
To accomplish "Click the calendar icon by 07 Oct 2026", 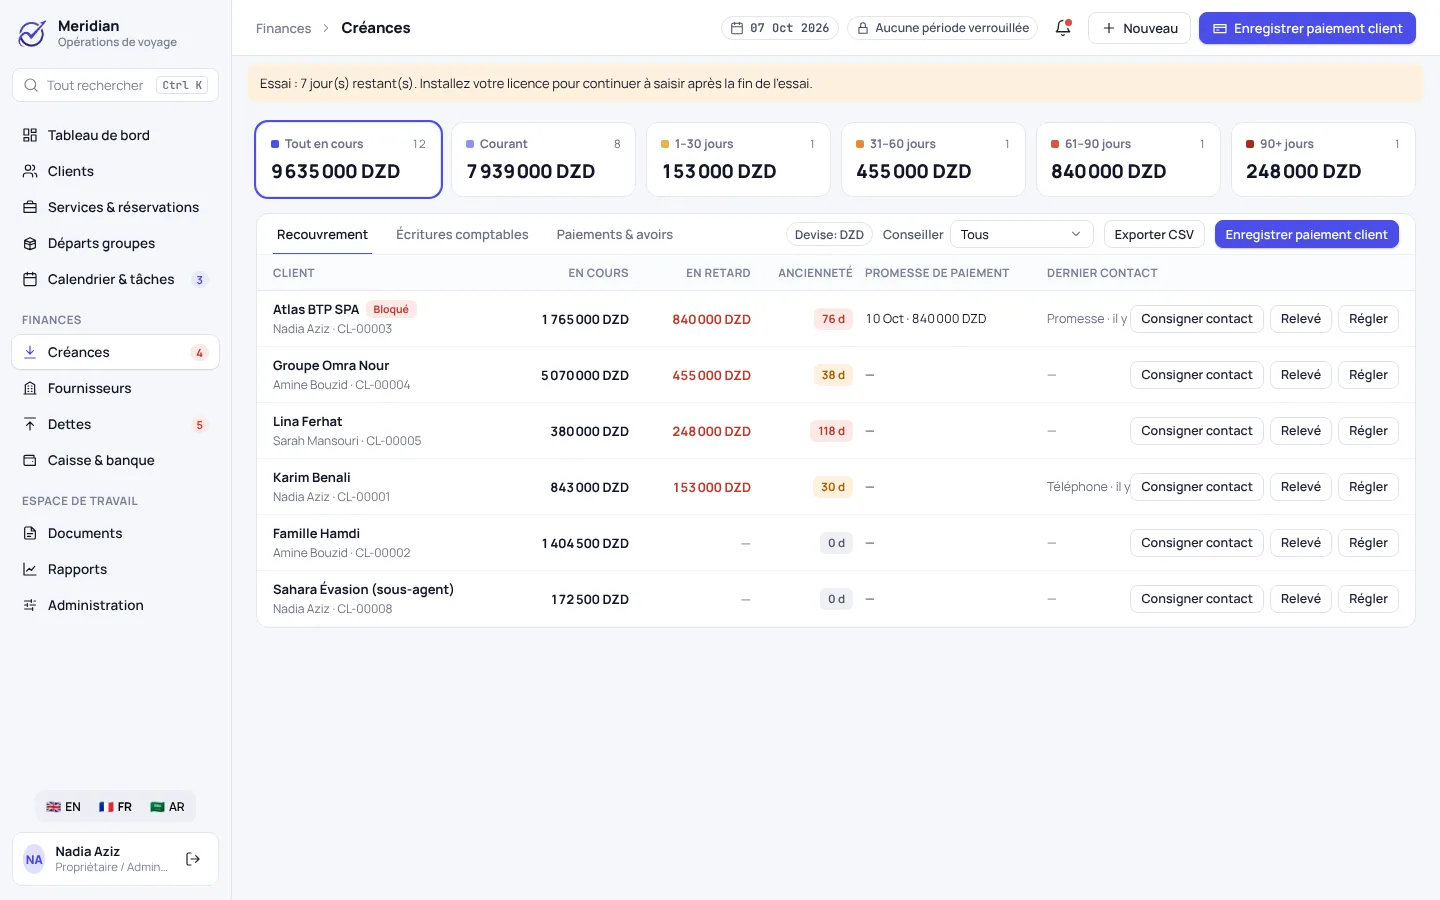I will [x=737, y=28].
